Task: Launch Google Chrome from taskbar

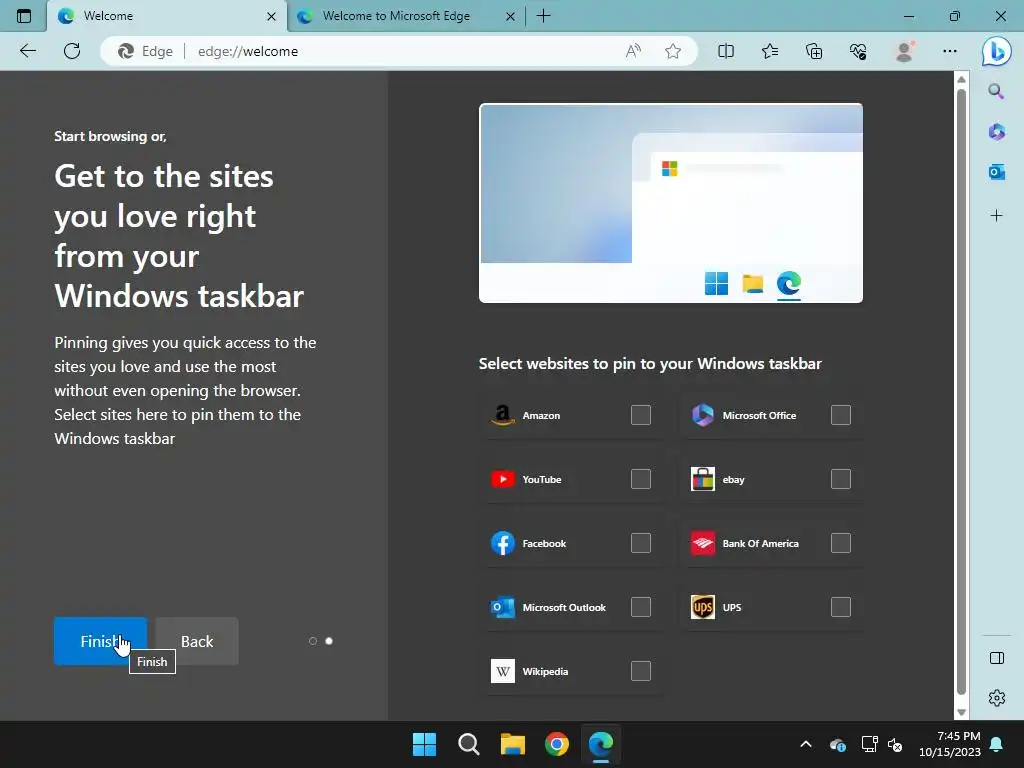Action: (556, 744)
